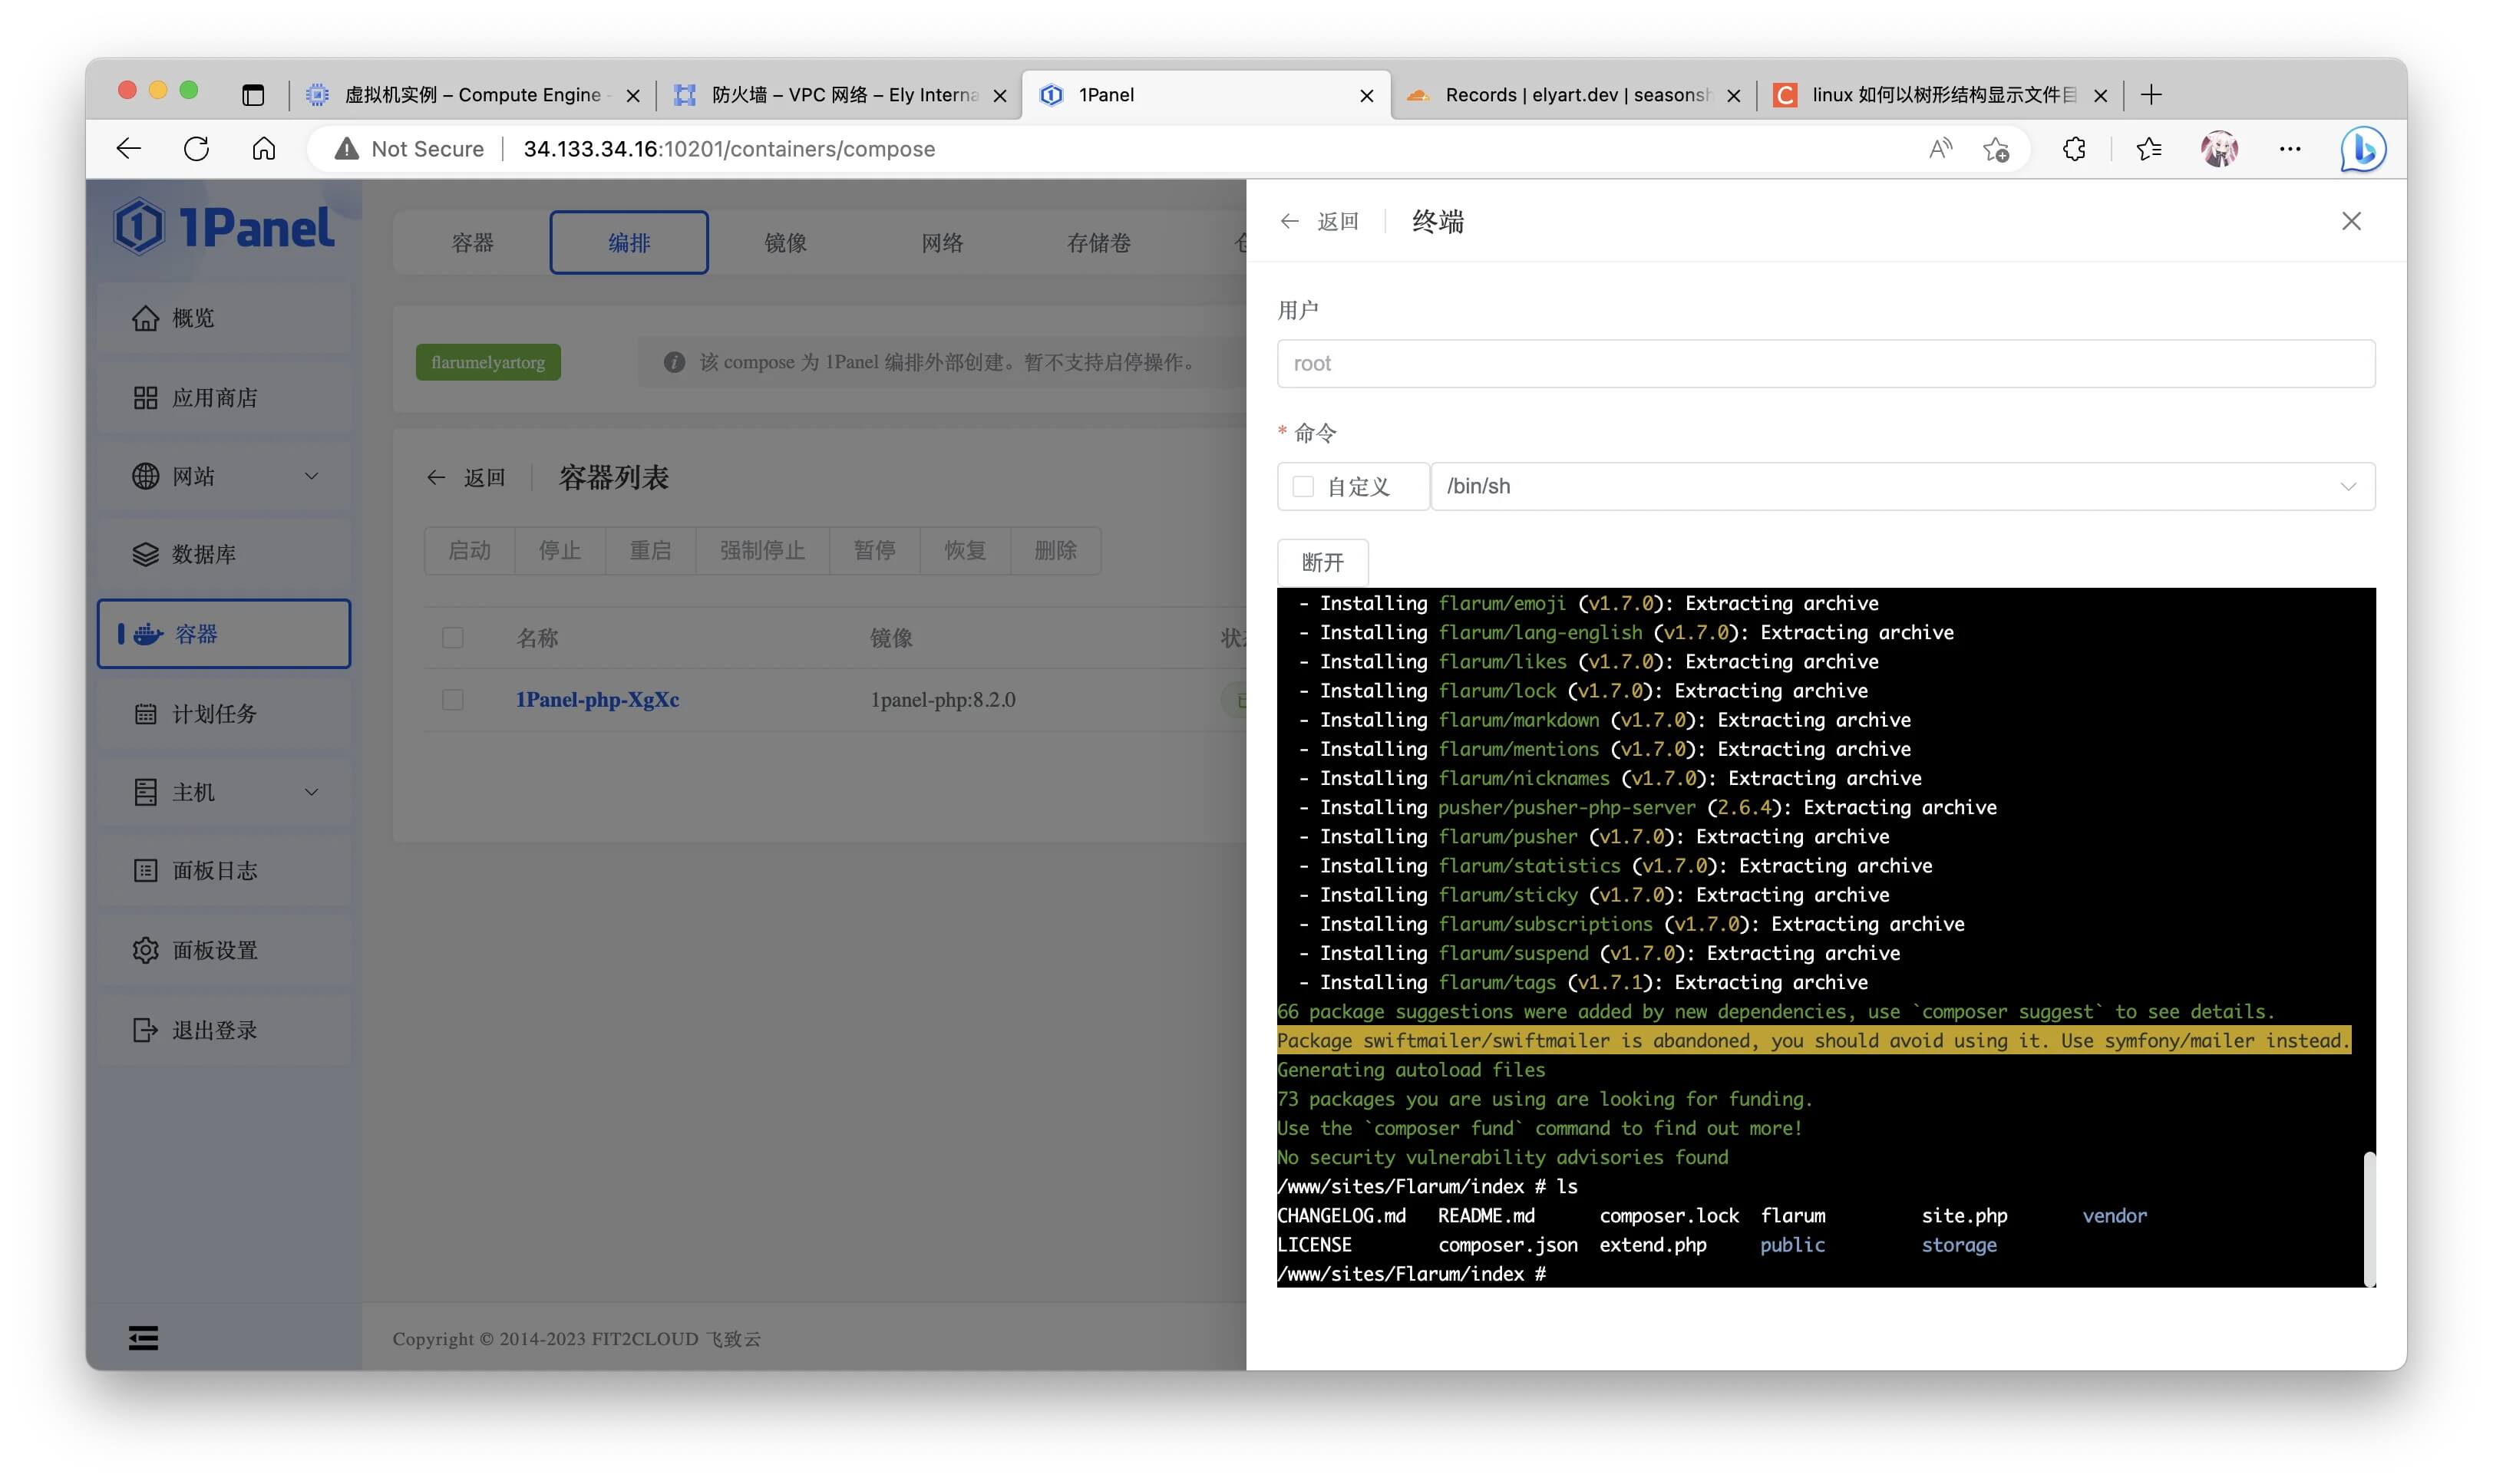Open 面板设置 panel settings in sidebar
This screenshot has height=1484, width=2493.
pyautogui.click(x=224, y=950)
